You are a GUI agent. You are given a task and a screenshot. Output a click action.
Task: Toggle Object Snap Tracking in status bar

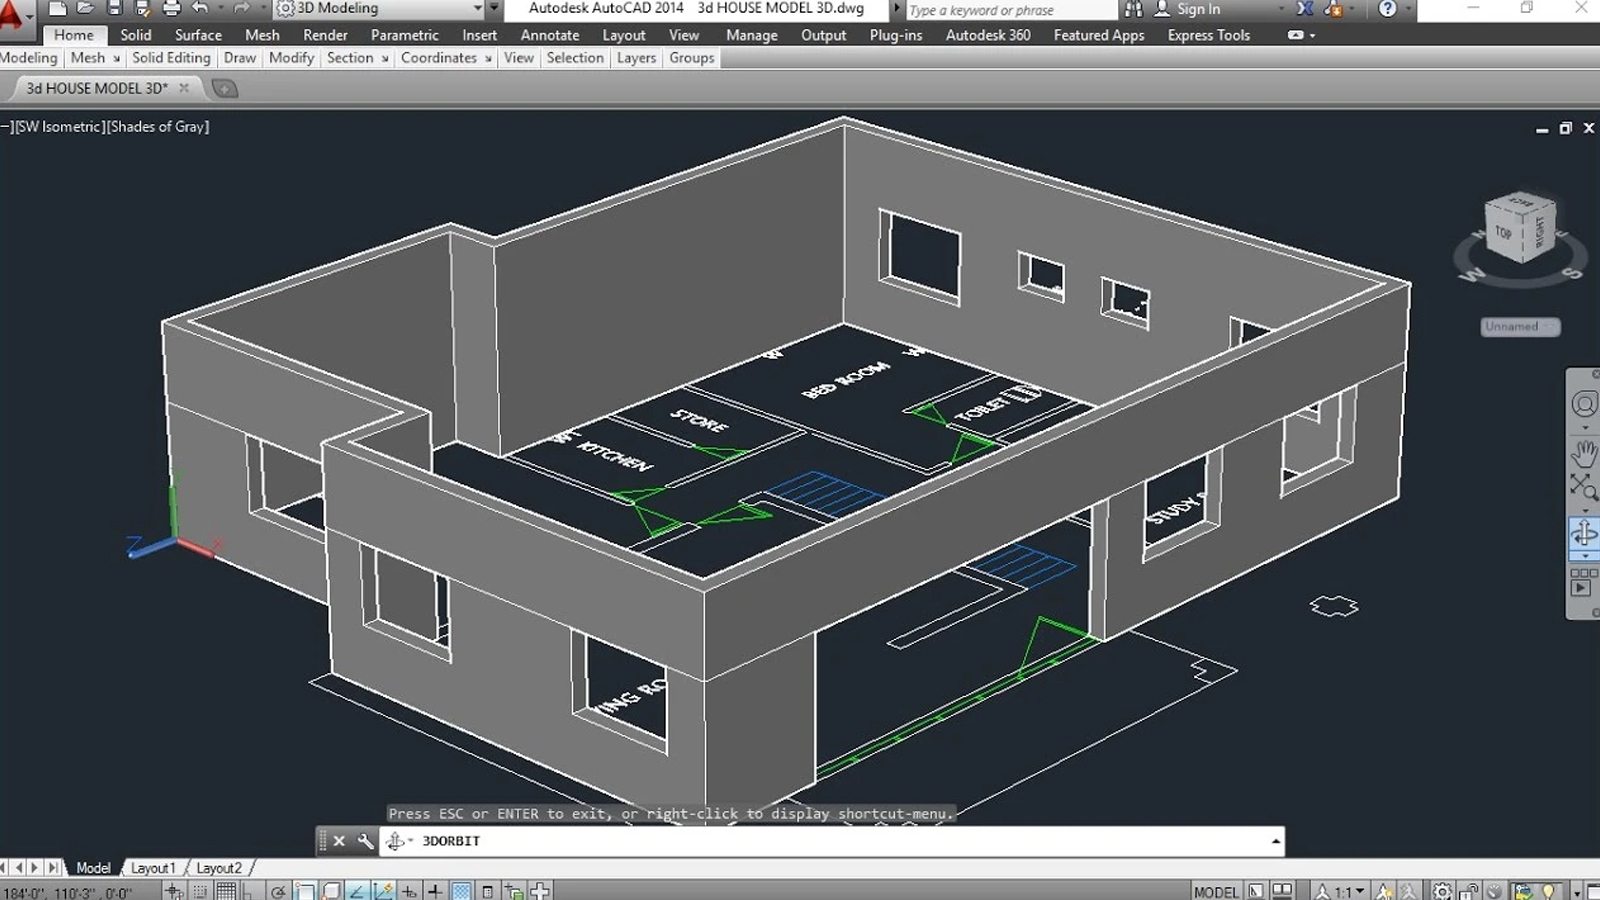coord(357,891)
